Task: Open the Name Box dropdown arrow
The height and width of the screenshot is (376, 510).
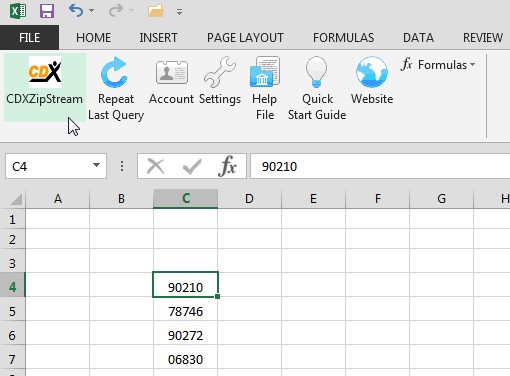Action: [96, 165]
